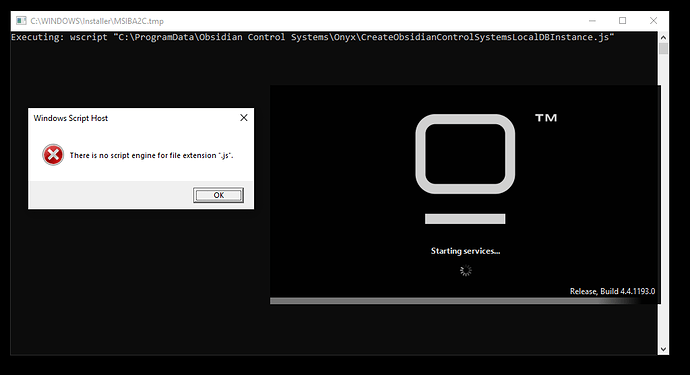Click the 'no script engine' error message text
Screen dimensions: 690x375
(151, 155)
